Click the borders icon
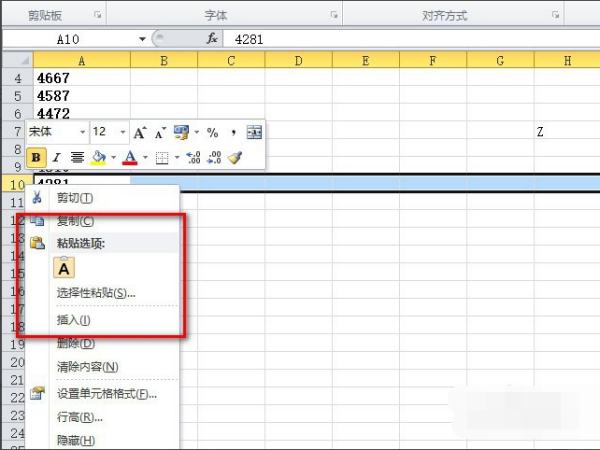The width and height of the screenshot is (600, 450). pyautogui.click(x=162, y=158)
